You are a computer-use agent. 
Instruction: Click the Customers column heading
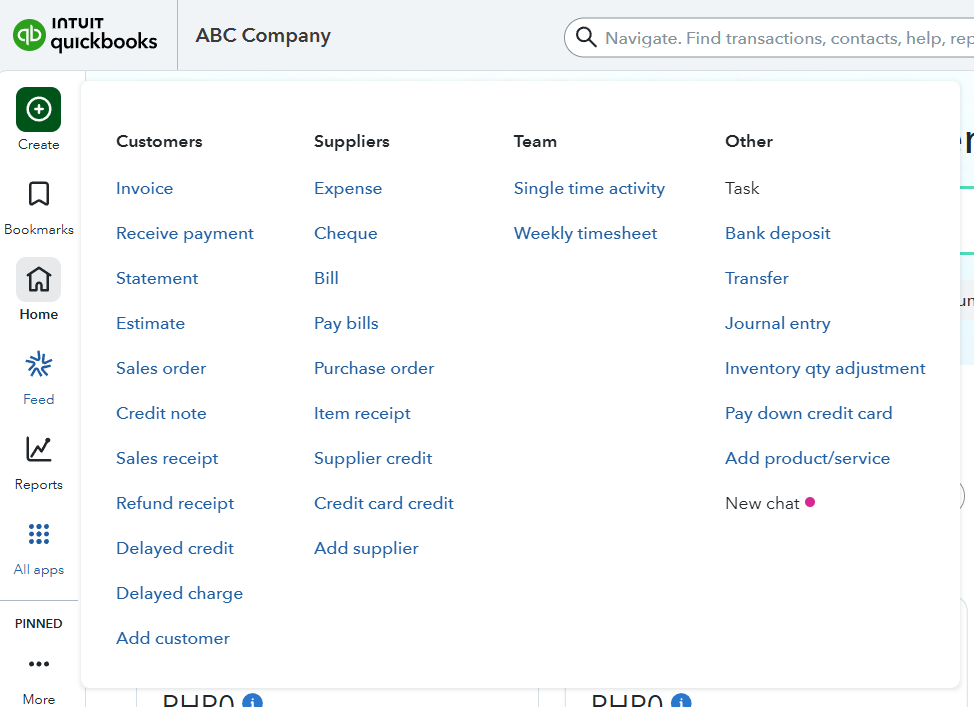coord(159,141)
